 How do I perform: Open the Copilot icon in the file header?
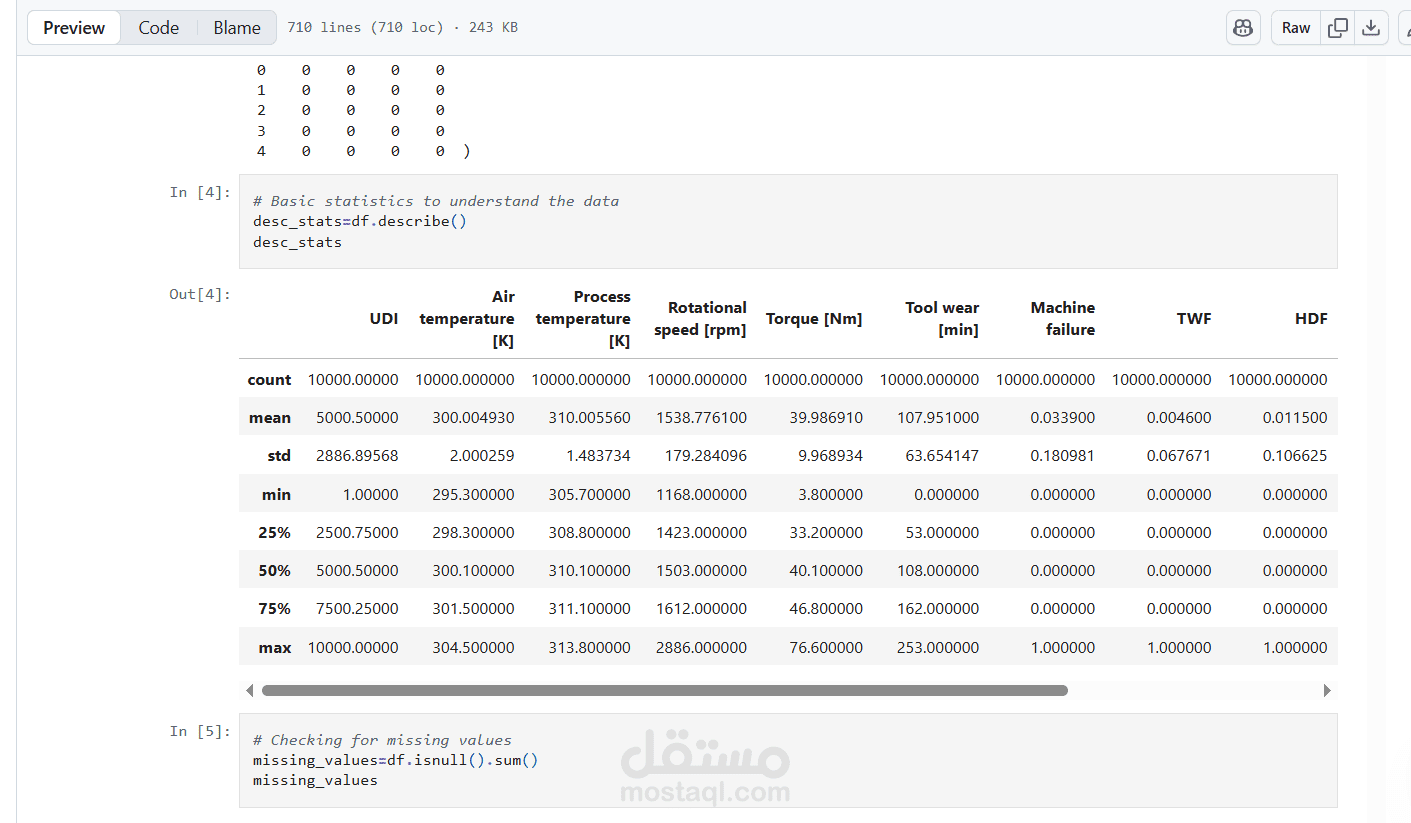point(1243,28)
